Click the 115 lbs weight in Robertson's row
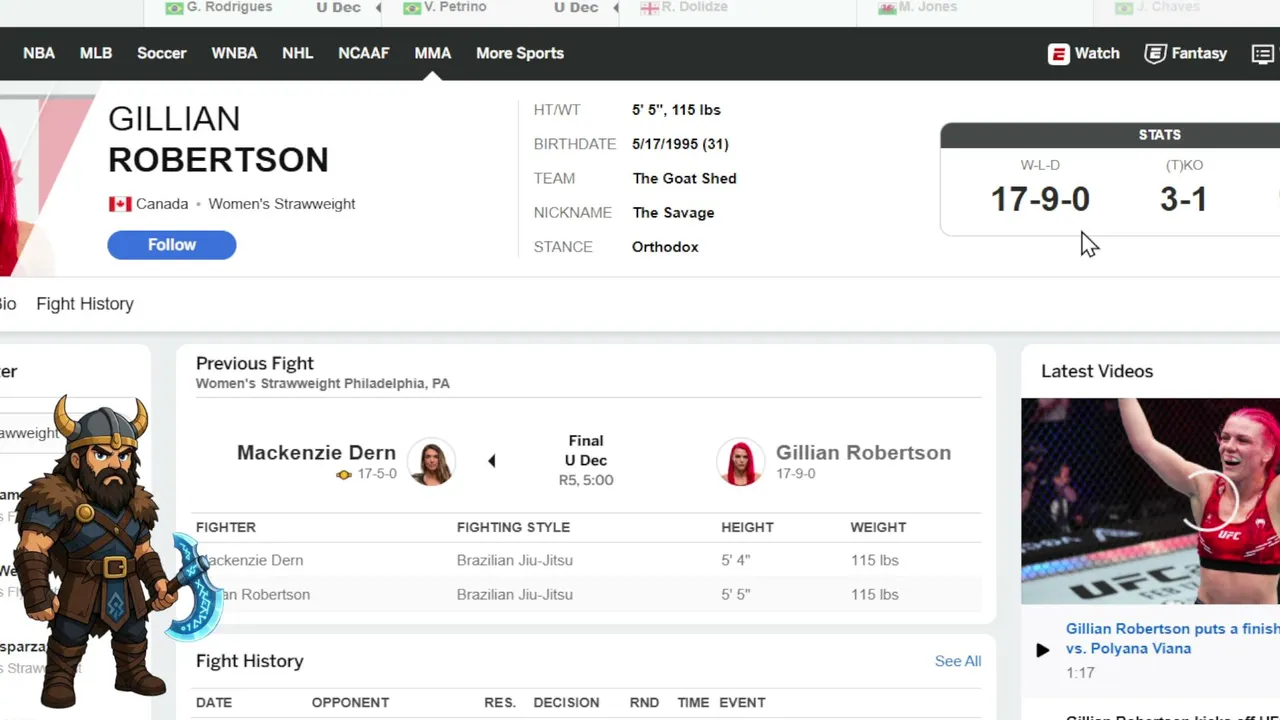Viewport: 1280px width, 720px height. (875, 594)
